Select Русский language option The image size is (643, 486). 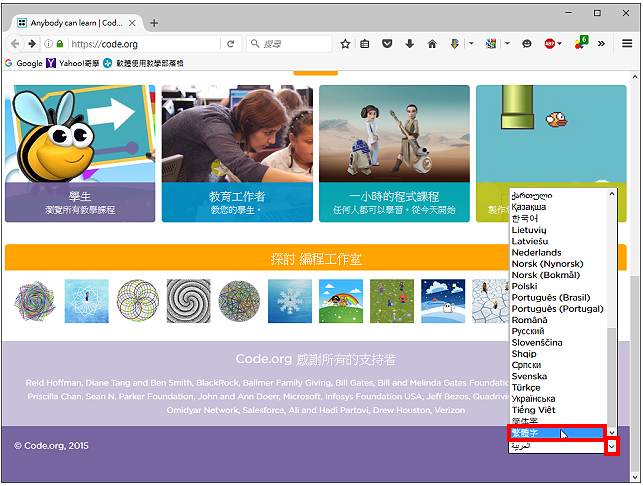(x=558, y=331)
